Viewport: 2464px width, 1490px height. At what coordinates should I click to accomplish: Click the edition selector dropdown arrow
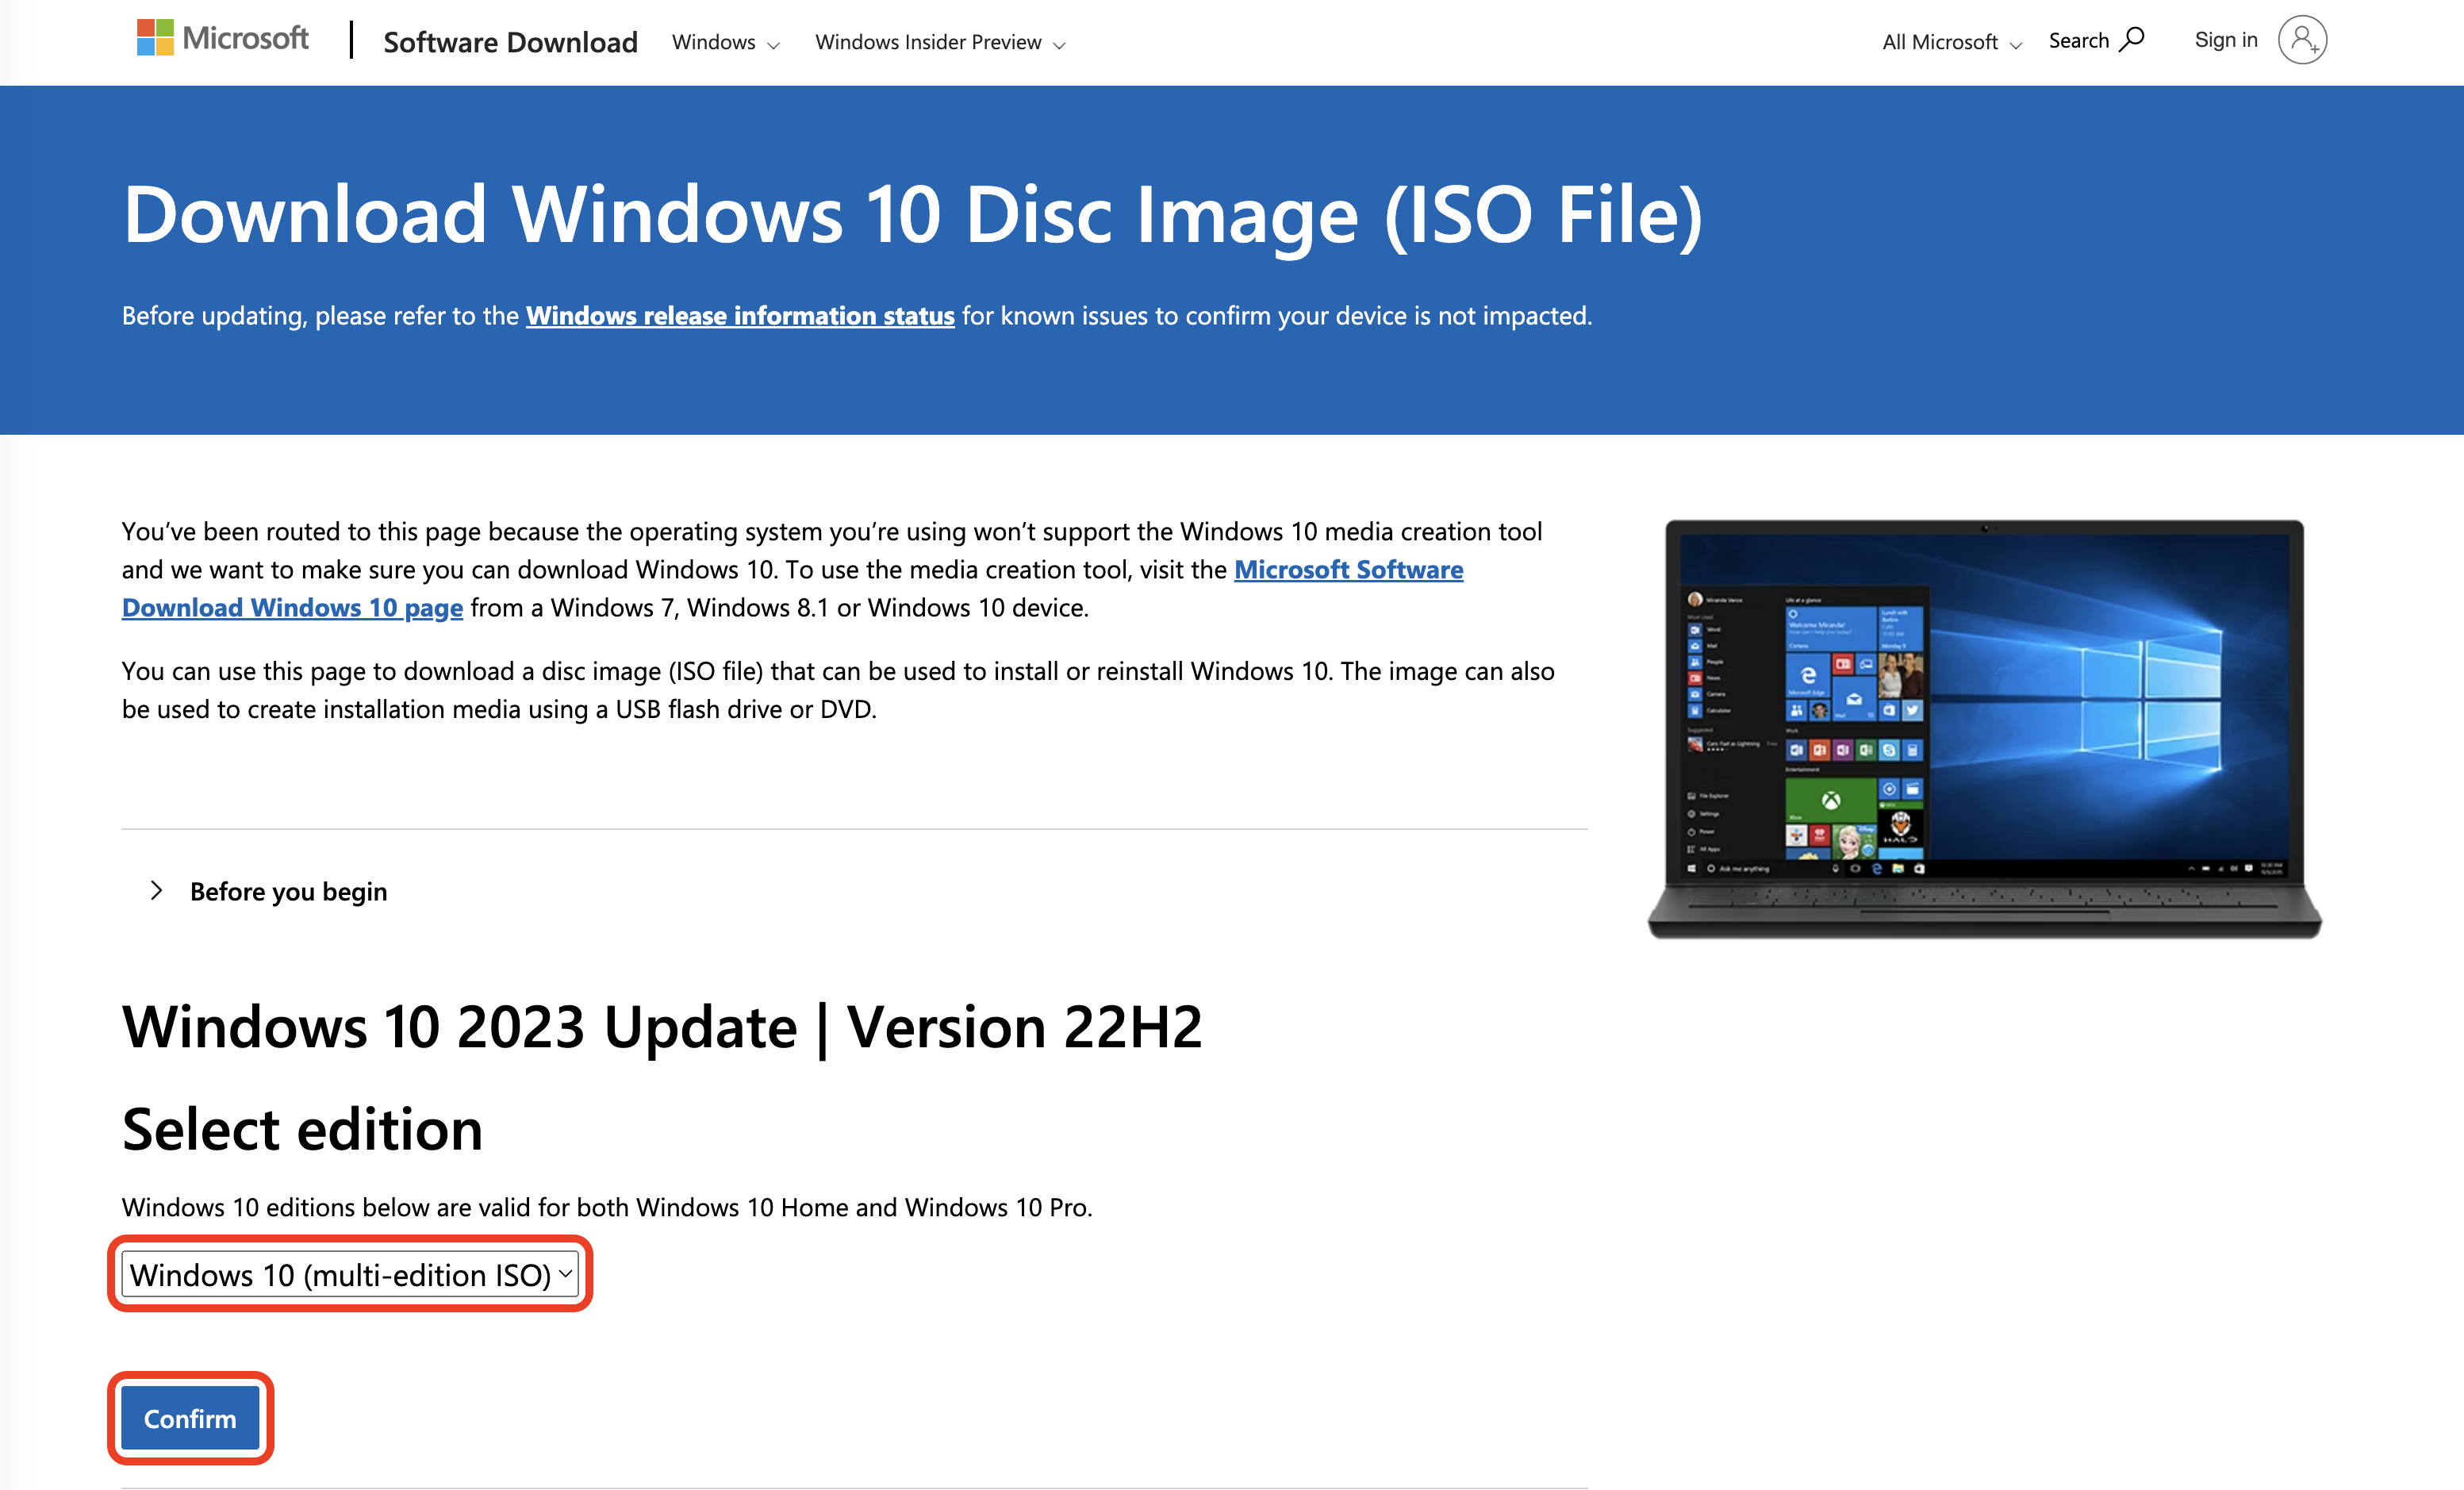coord(565,1274)
